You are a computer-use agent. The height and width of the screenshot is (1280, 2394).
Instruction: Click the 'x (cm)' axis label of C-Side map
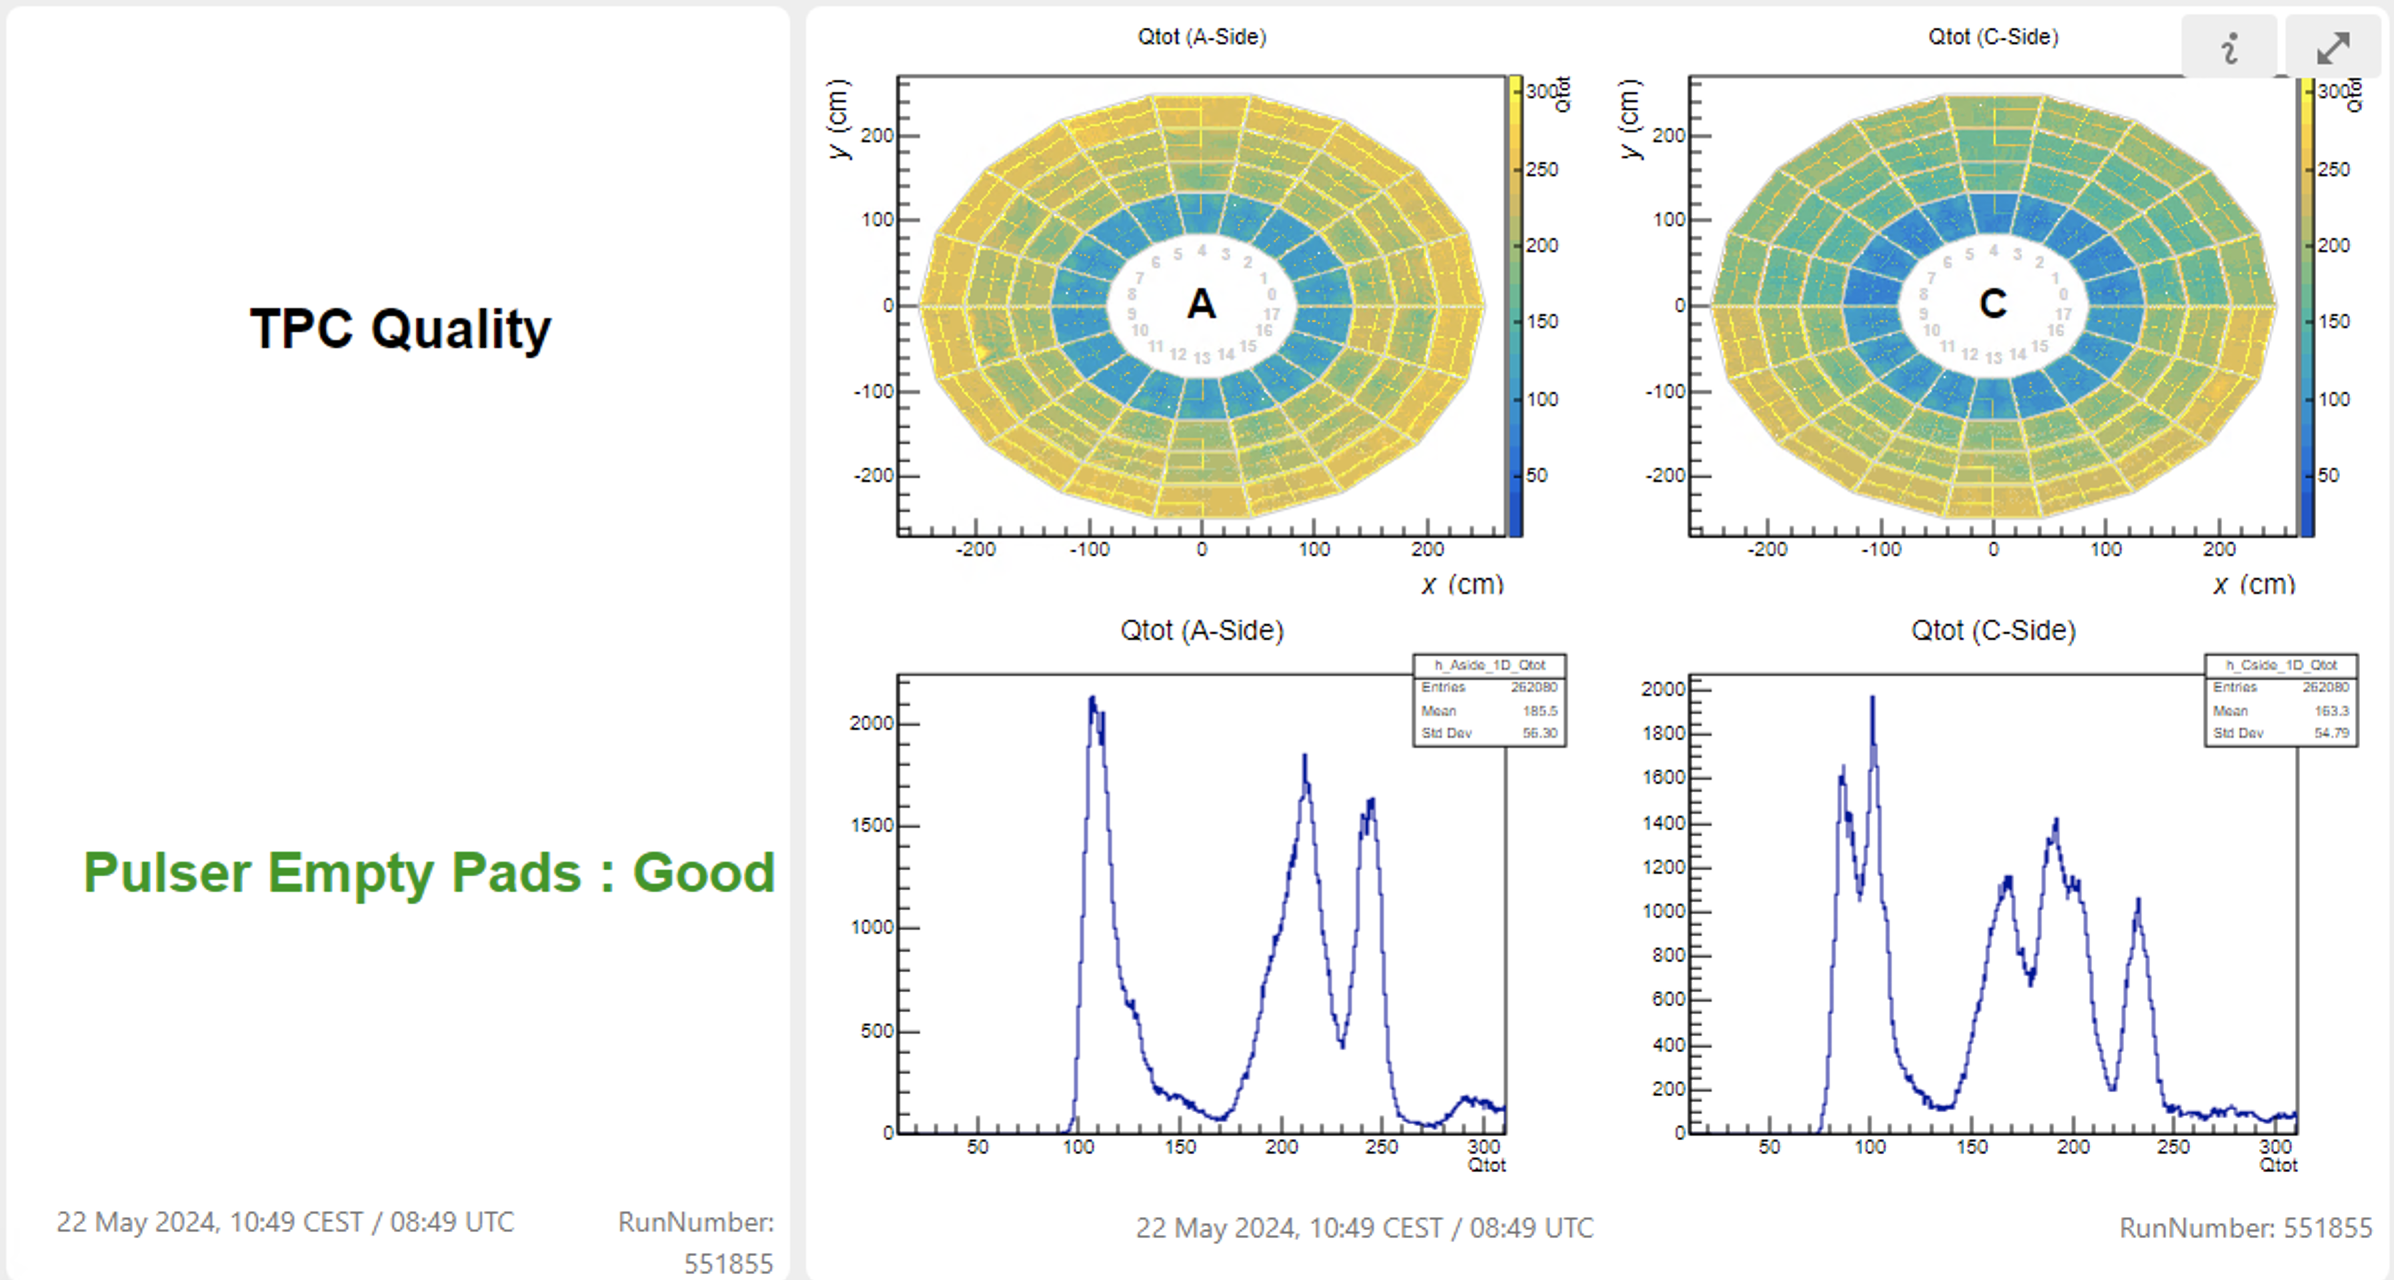(2254, 584)
